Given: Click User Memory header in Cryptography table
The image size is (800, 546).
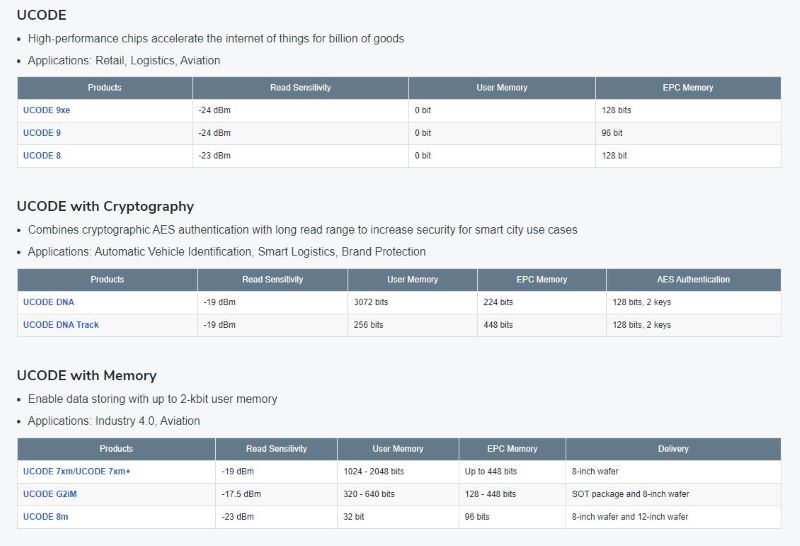Looking at the screenshot, I should pyautogui.click(x=412, y=280).
